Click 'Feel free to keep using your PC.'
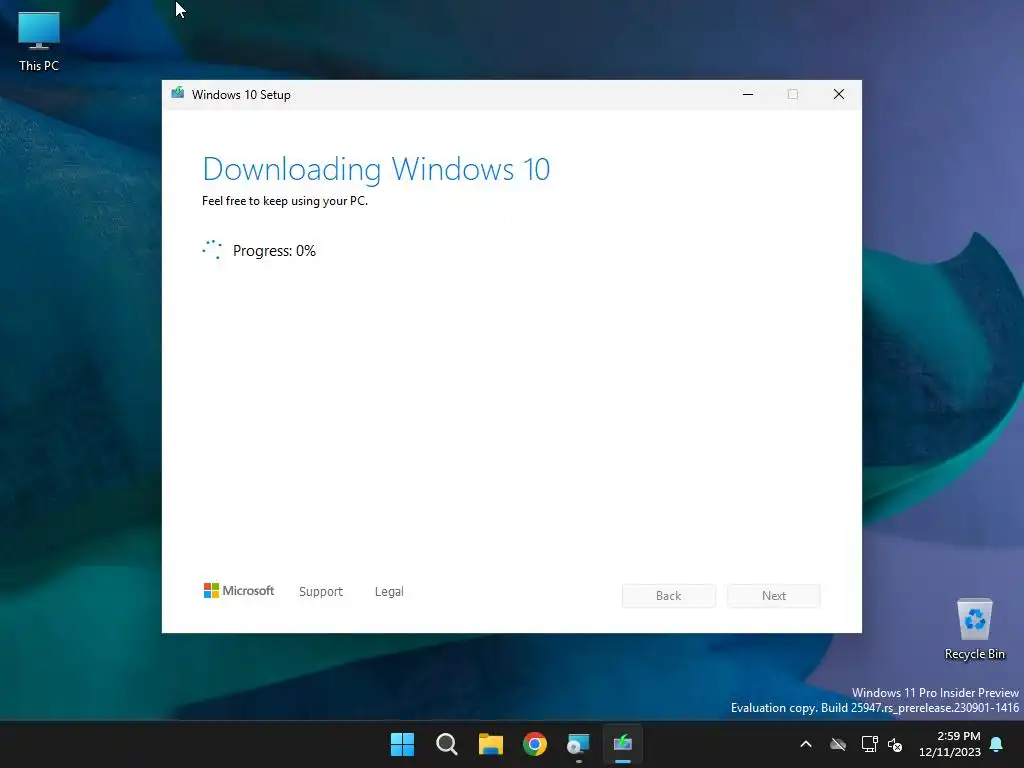 [285, 200]
